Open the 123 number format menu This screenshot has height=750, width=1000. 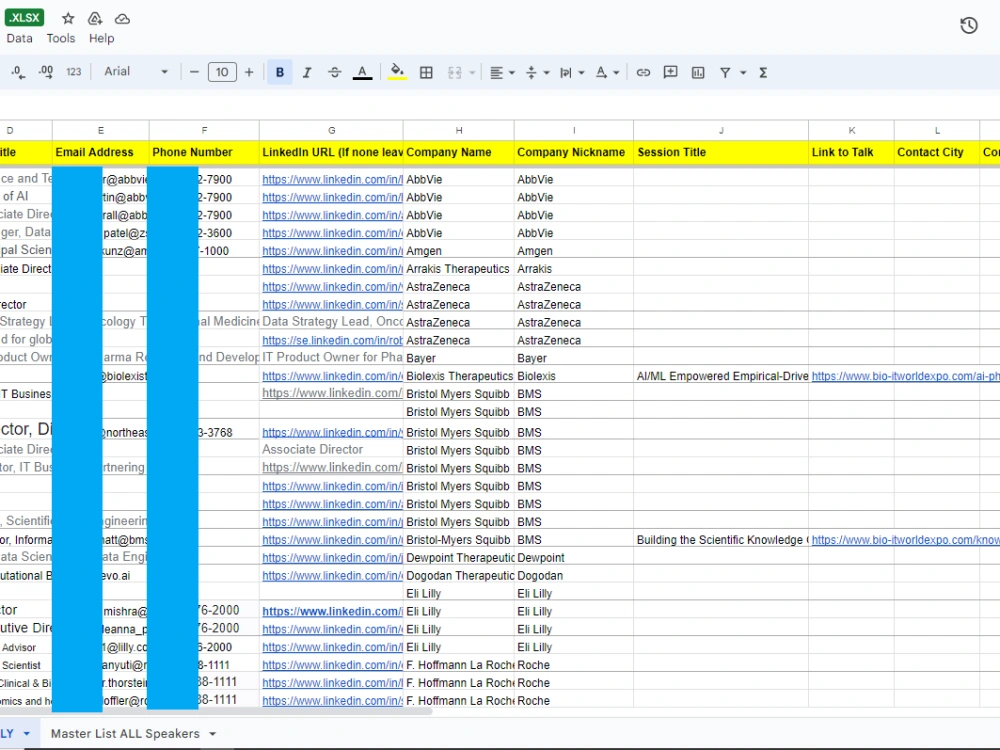[74, 73]
